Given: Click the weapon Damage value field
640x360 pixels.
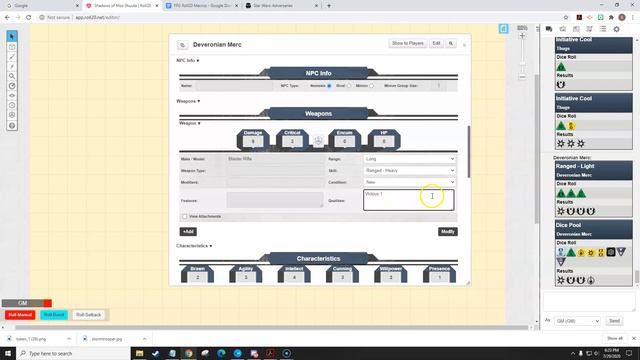Looking at the screenshot, I should tap(253, 142).
